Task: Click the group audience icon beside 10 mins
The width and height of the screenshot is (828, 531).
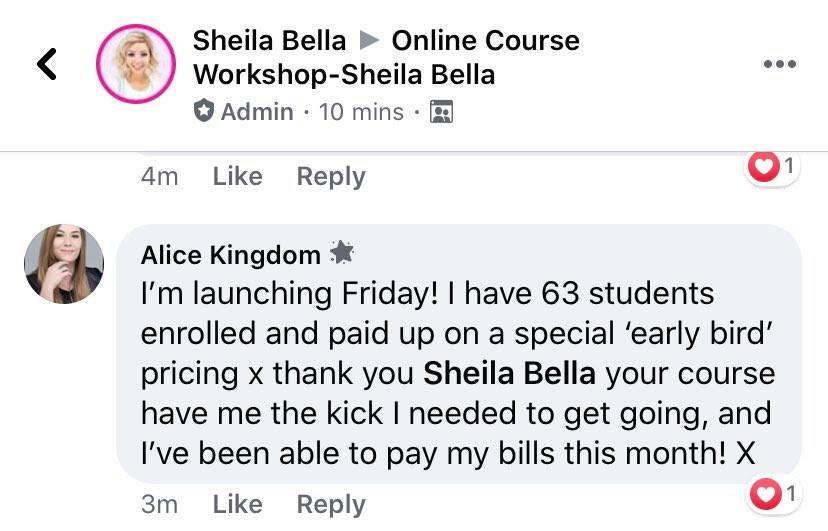Action: click(x=441, y=112)
